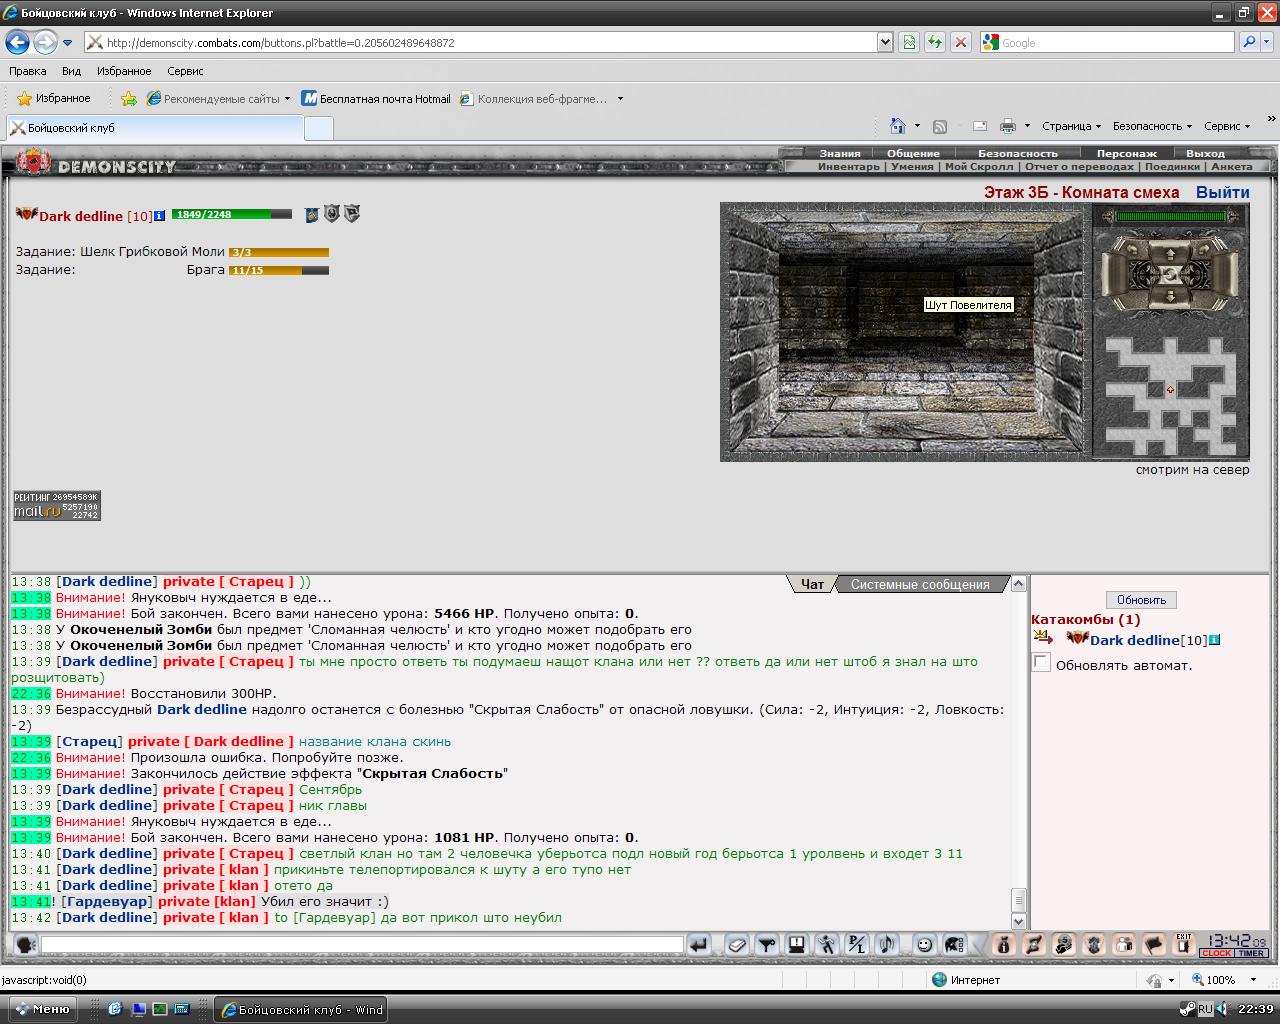This screenshot has width=1280, height=1024.
Task: Open the Общение game menu
Action: point(913,153)
